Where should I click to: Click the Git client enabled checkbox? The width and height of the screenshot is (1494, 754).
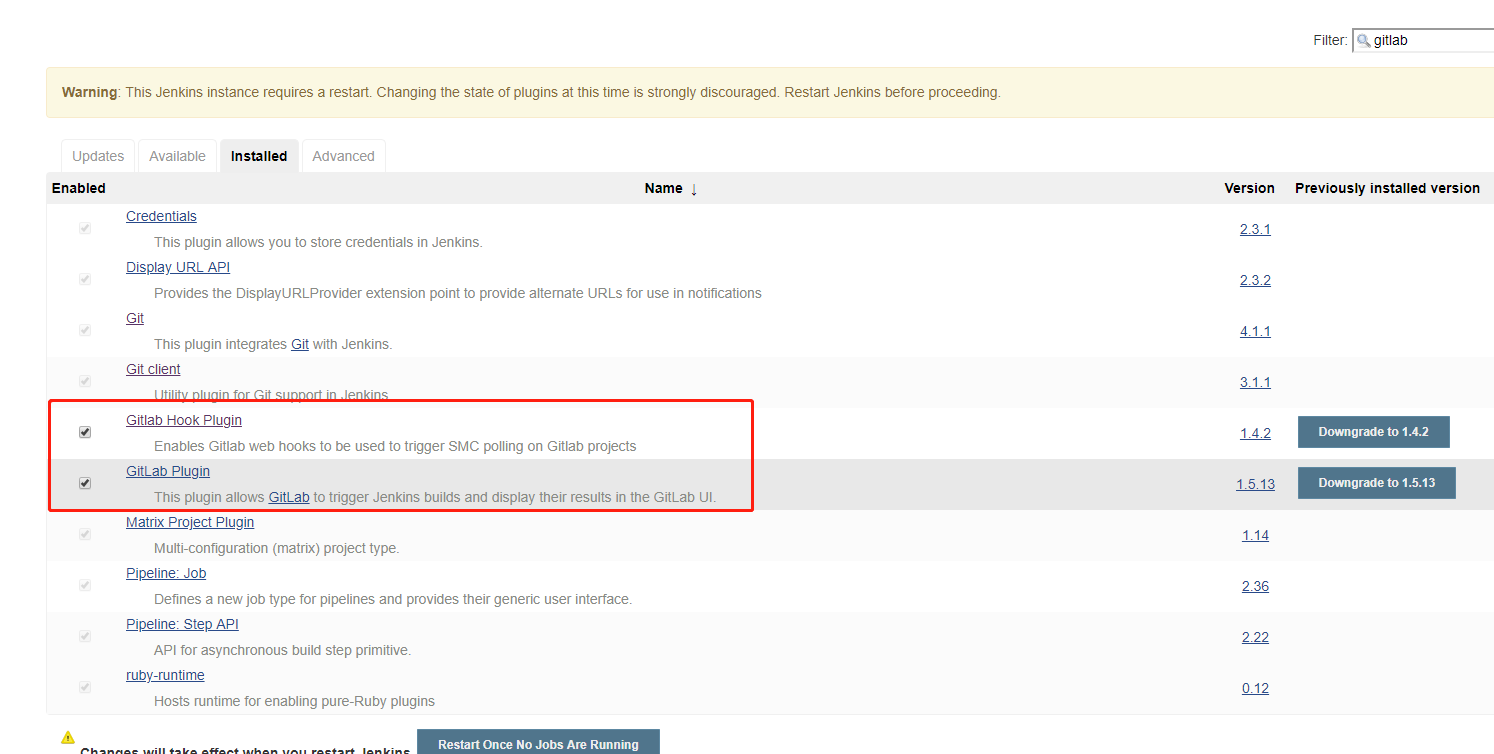[85, 381]
